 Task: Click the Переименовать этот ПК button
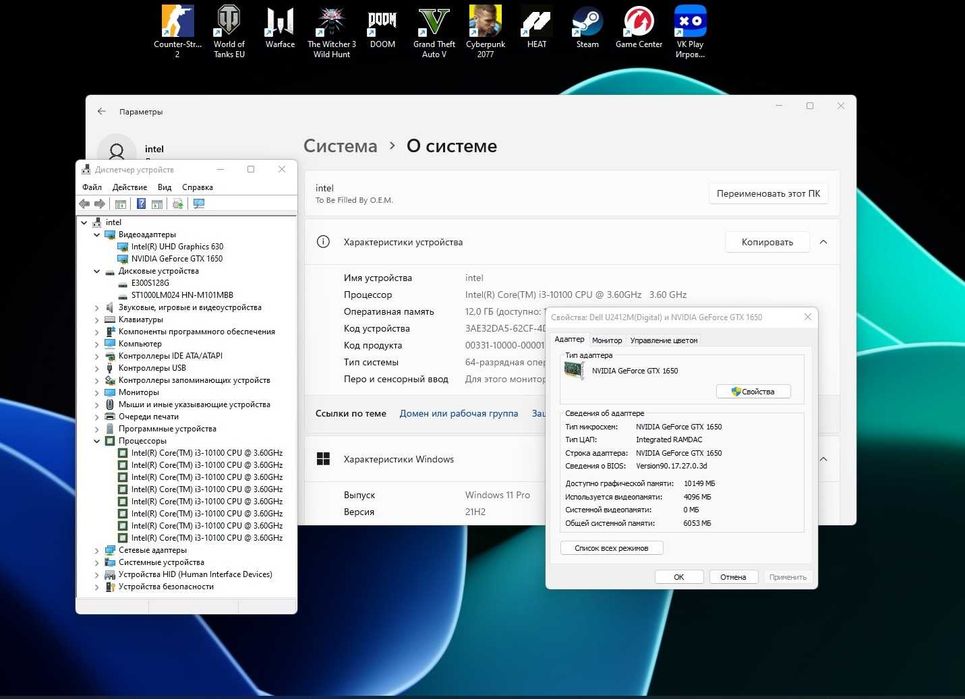pyautogui.click(x=768, y=193)
